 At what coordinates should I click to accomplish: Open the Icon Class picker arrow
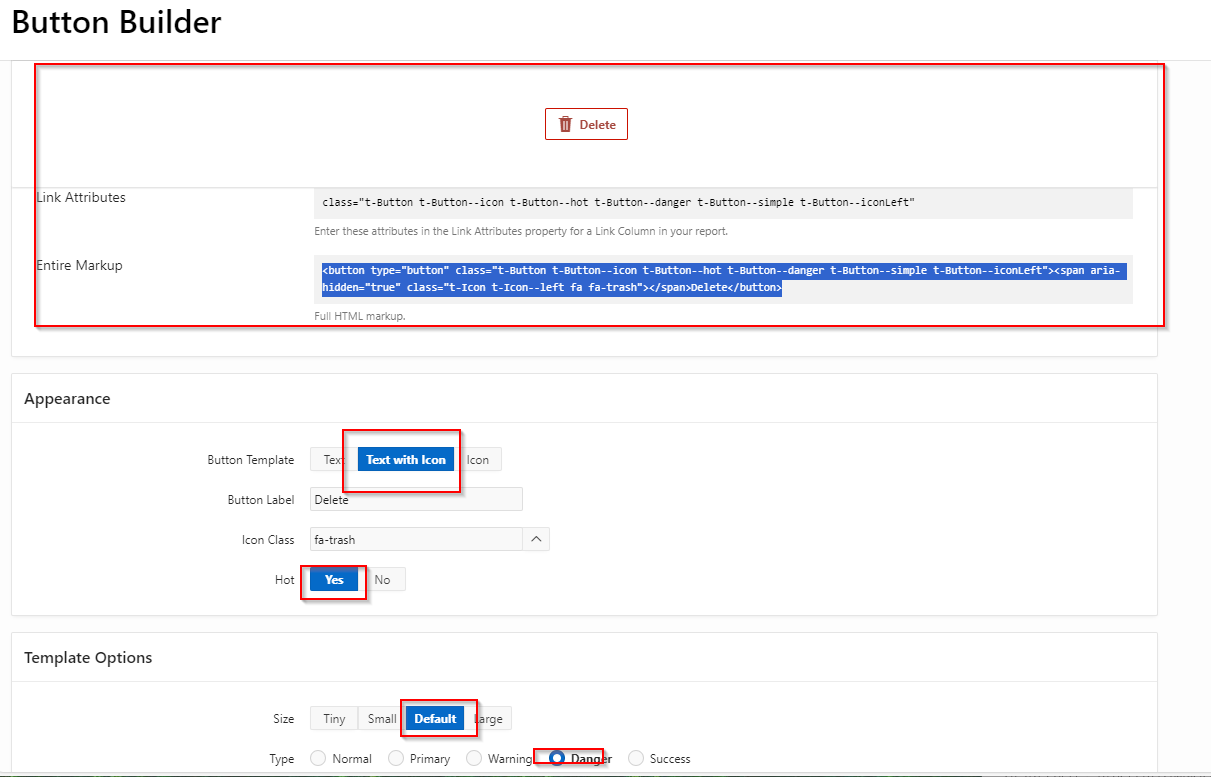point(536,539)
